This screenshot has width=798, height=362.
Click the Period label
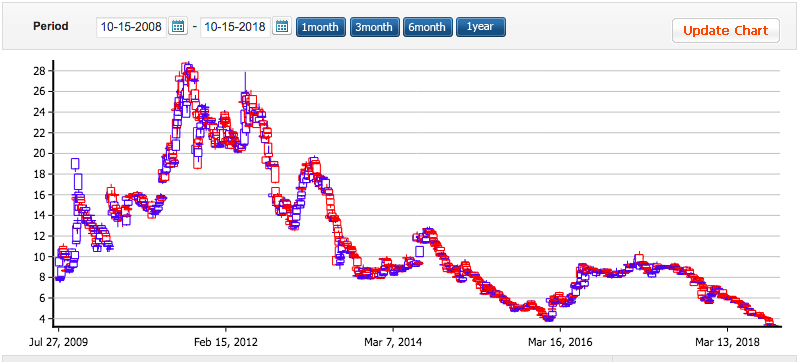point(51,26)
